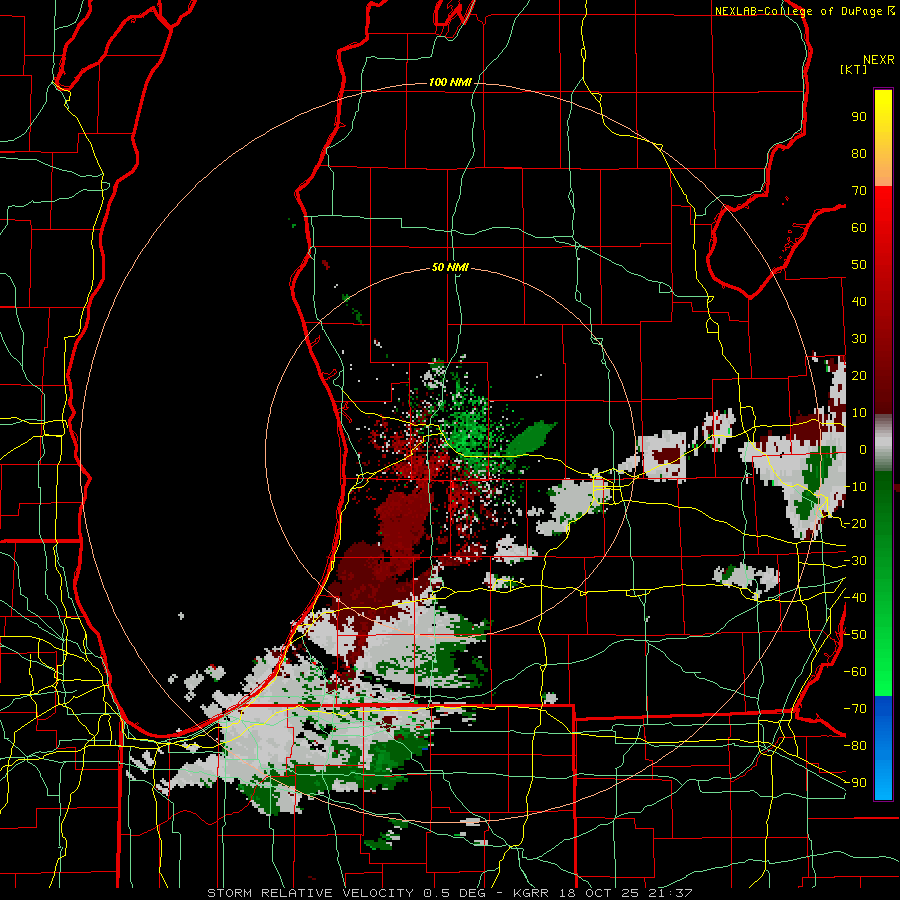Click the "50 NMI" range ring label
The image size is (900, 900).
point(450,267)
